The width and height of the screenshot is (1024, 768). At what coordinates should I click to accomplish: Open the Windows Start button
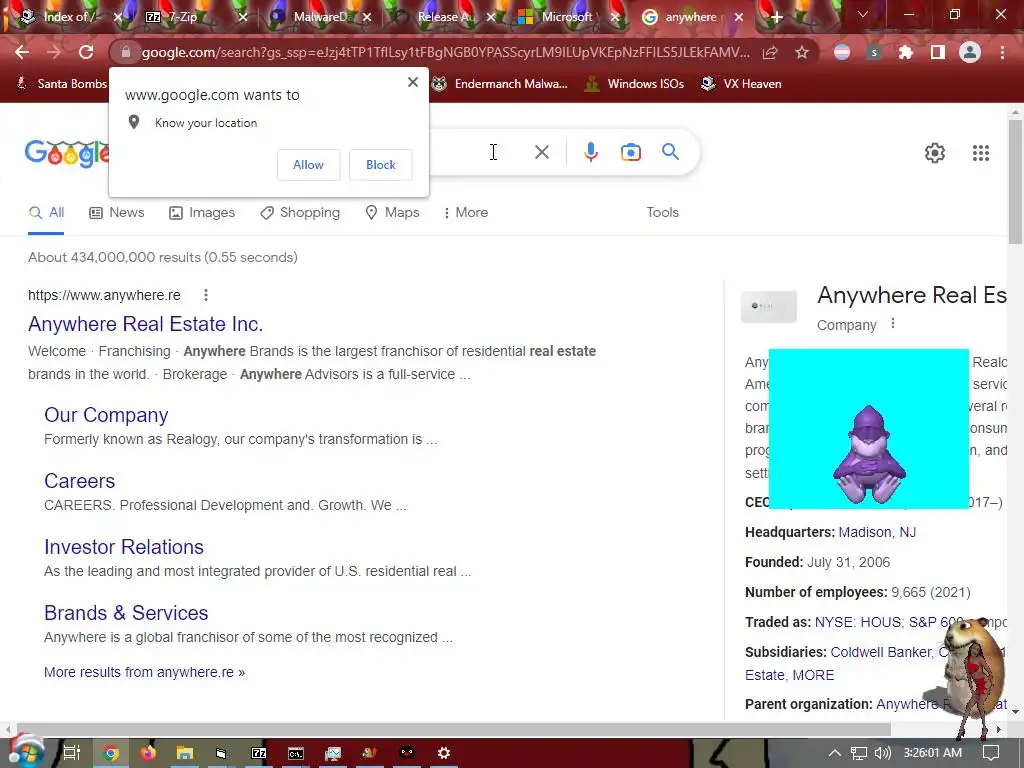point(25,752)
